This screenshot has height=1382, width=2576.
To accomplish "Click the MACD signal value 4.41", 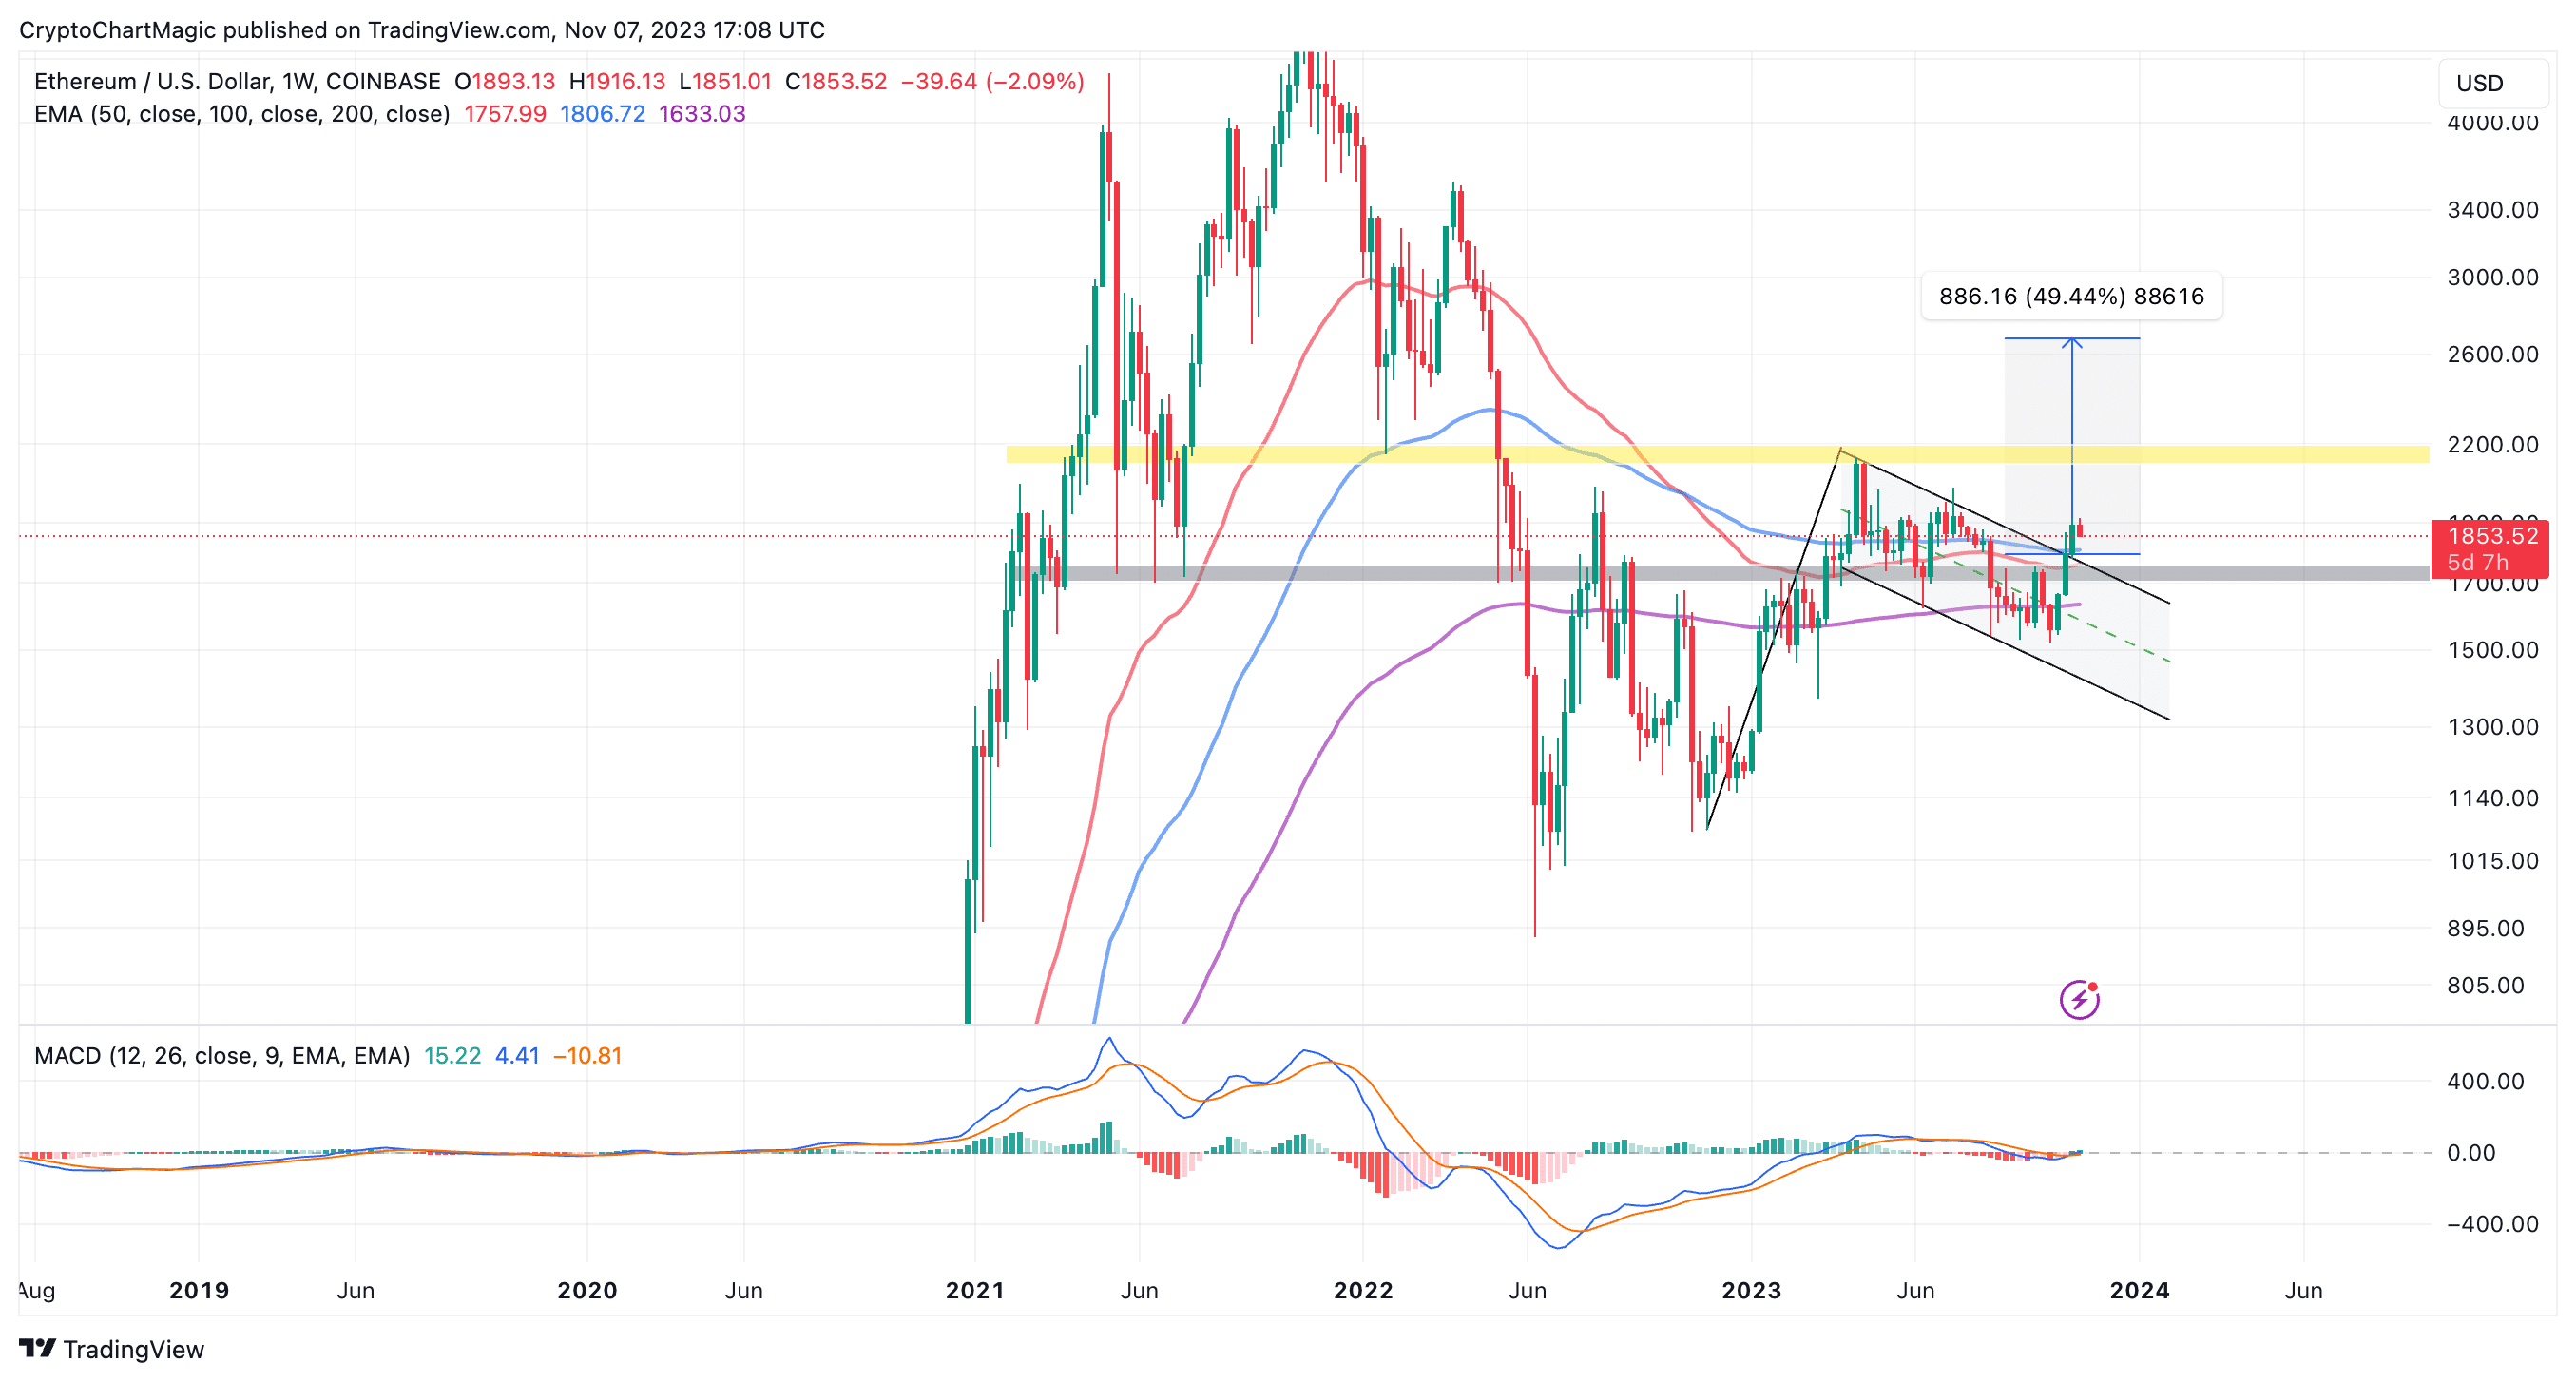I will click(517, 1056).
